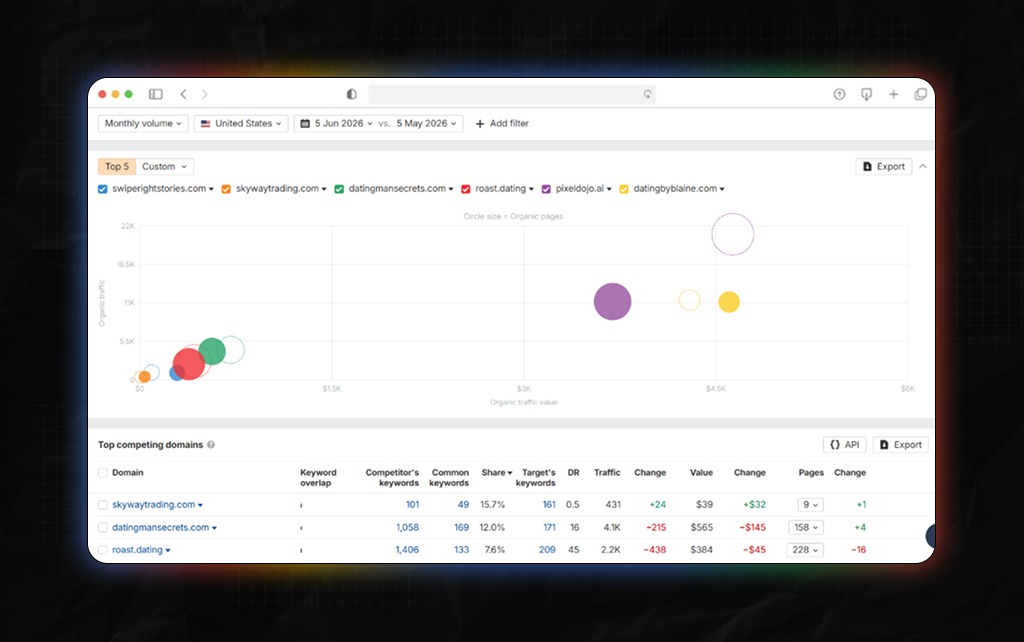Open the 5 May 2026 comparison date dropdown

pos(426,123)
